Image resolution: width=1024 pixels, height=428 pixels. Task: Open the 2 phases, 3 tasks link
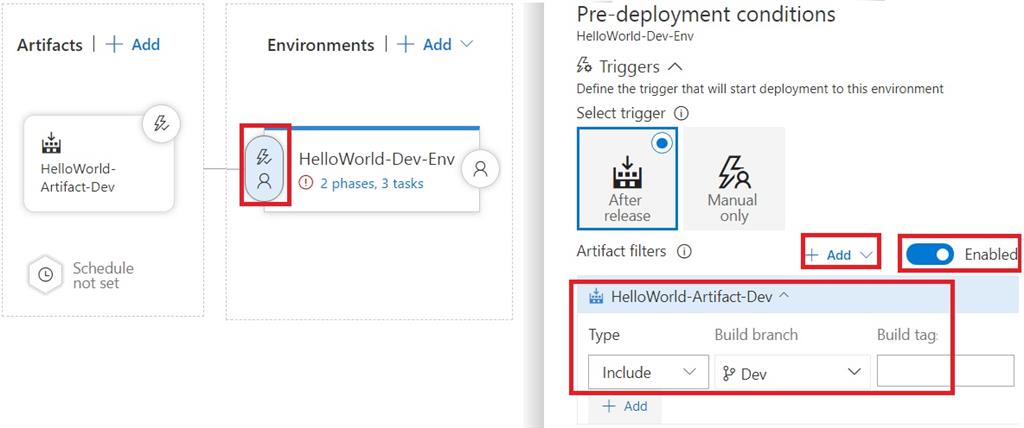click(x=372, y=183)
